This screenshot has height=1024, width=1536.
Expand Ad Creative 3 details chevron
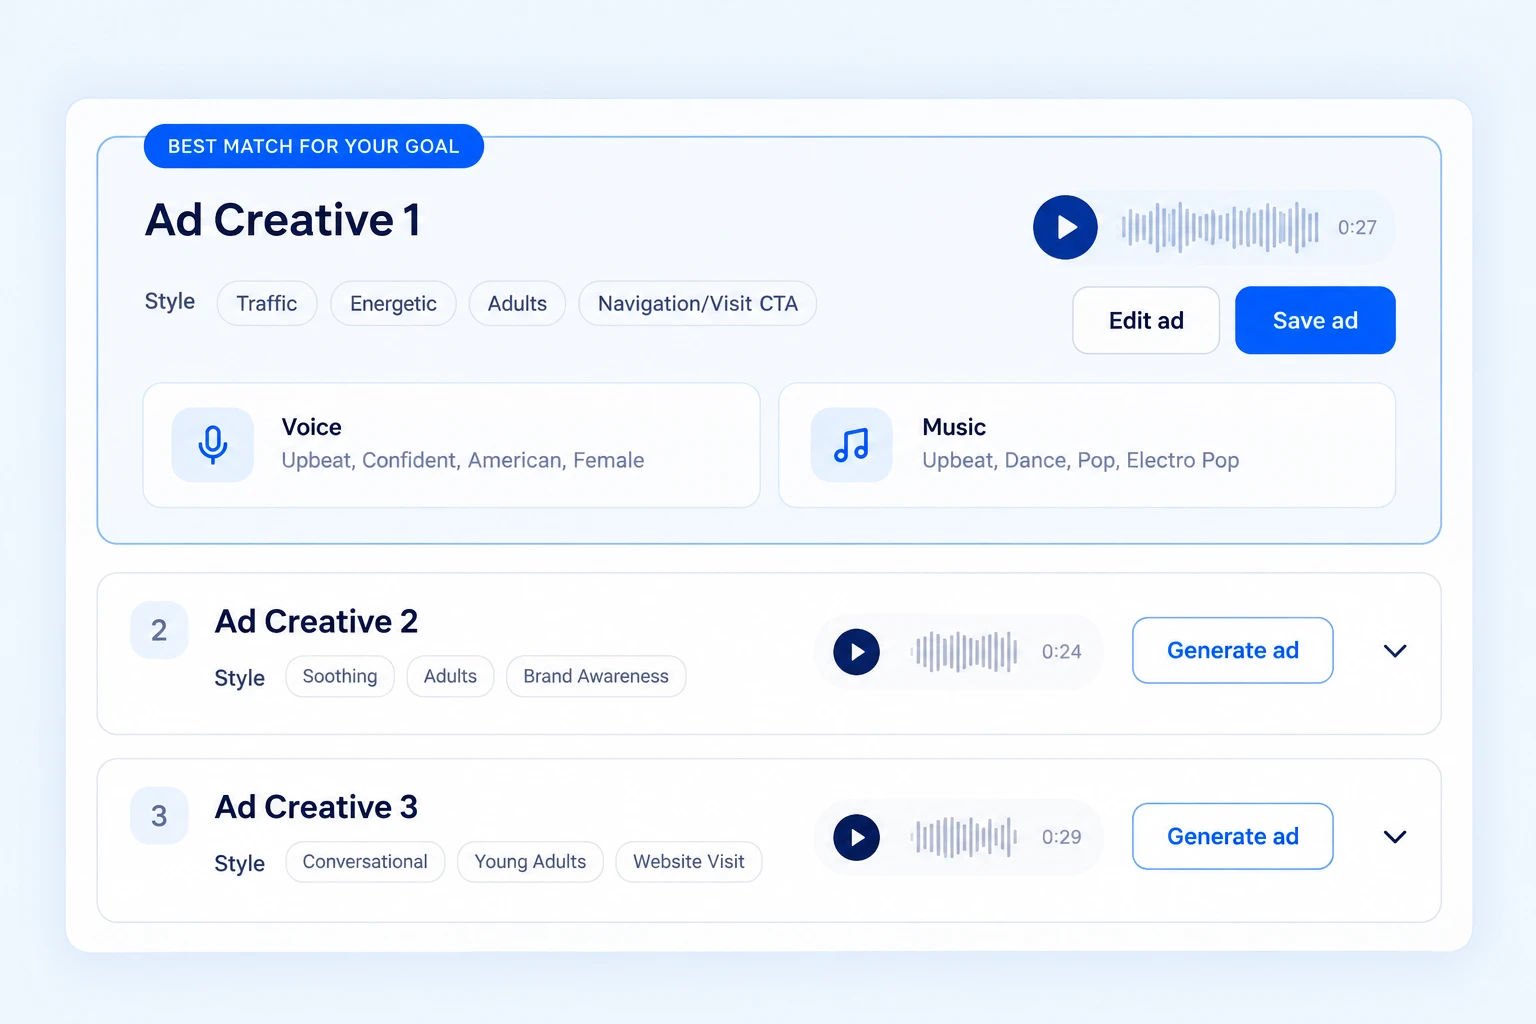point(1395,837)
